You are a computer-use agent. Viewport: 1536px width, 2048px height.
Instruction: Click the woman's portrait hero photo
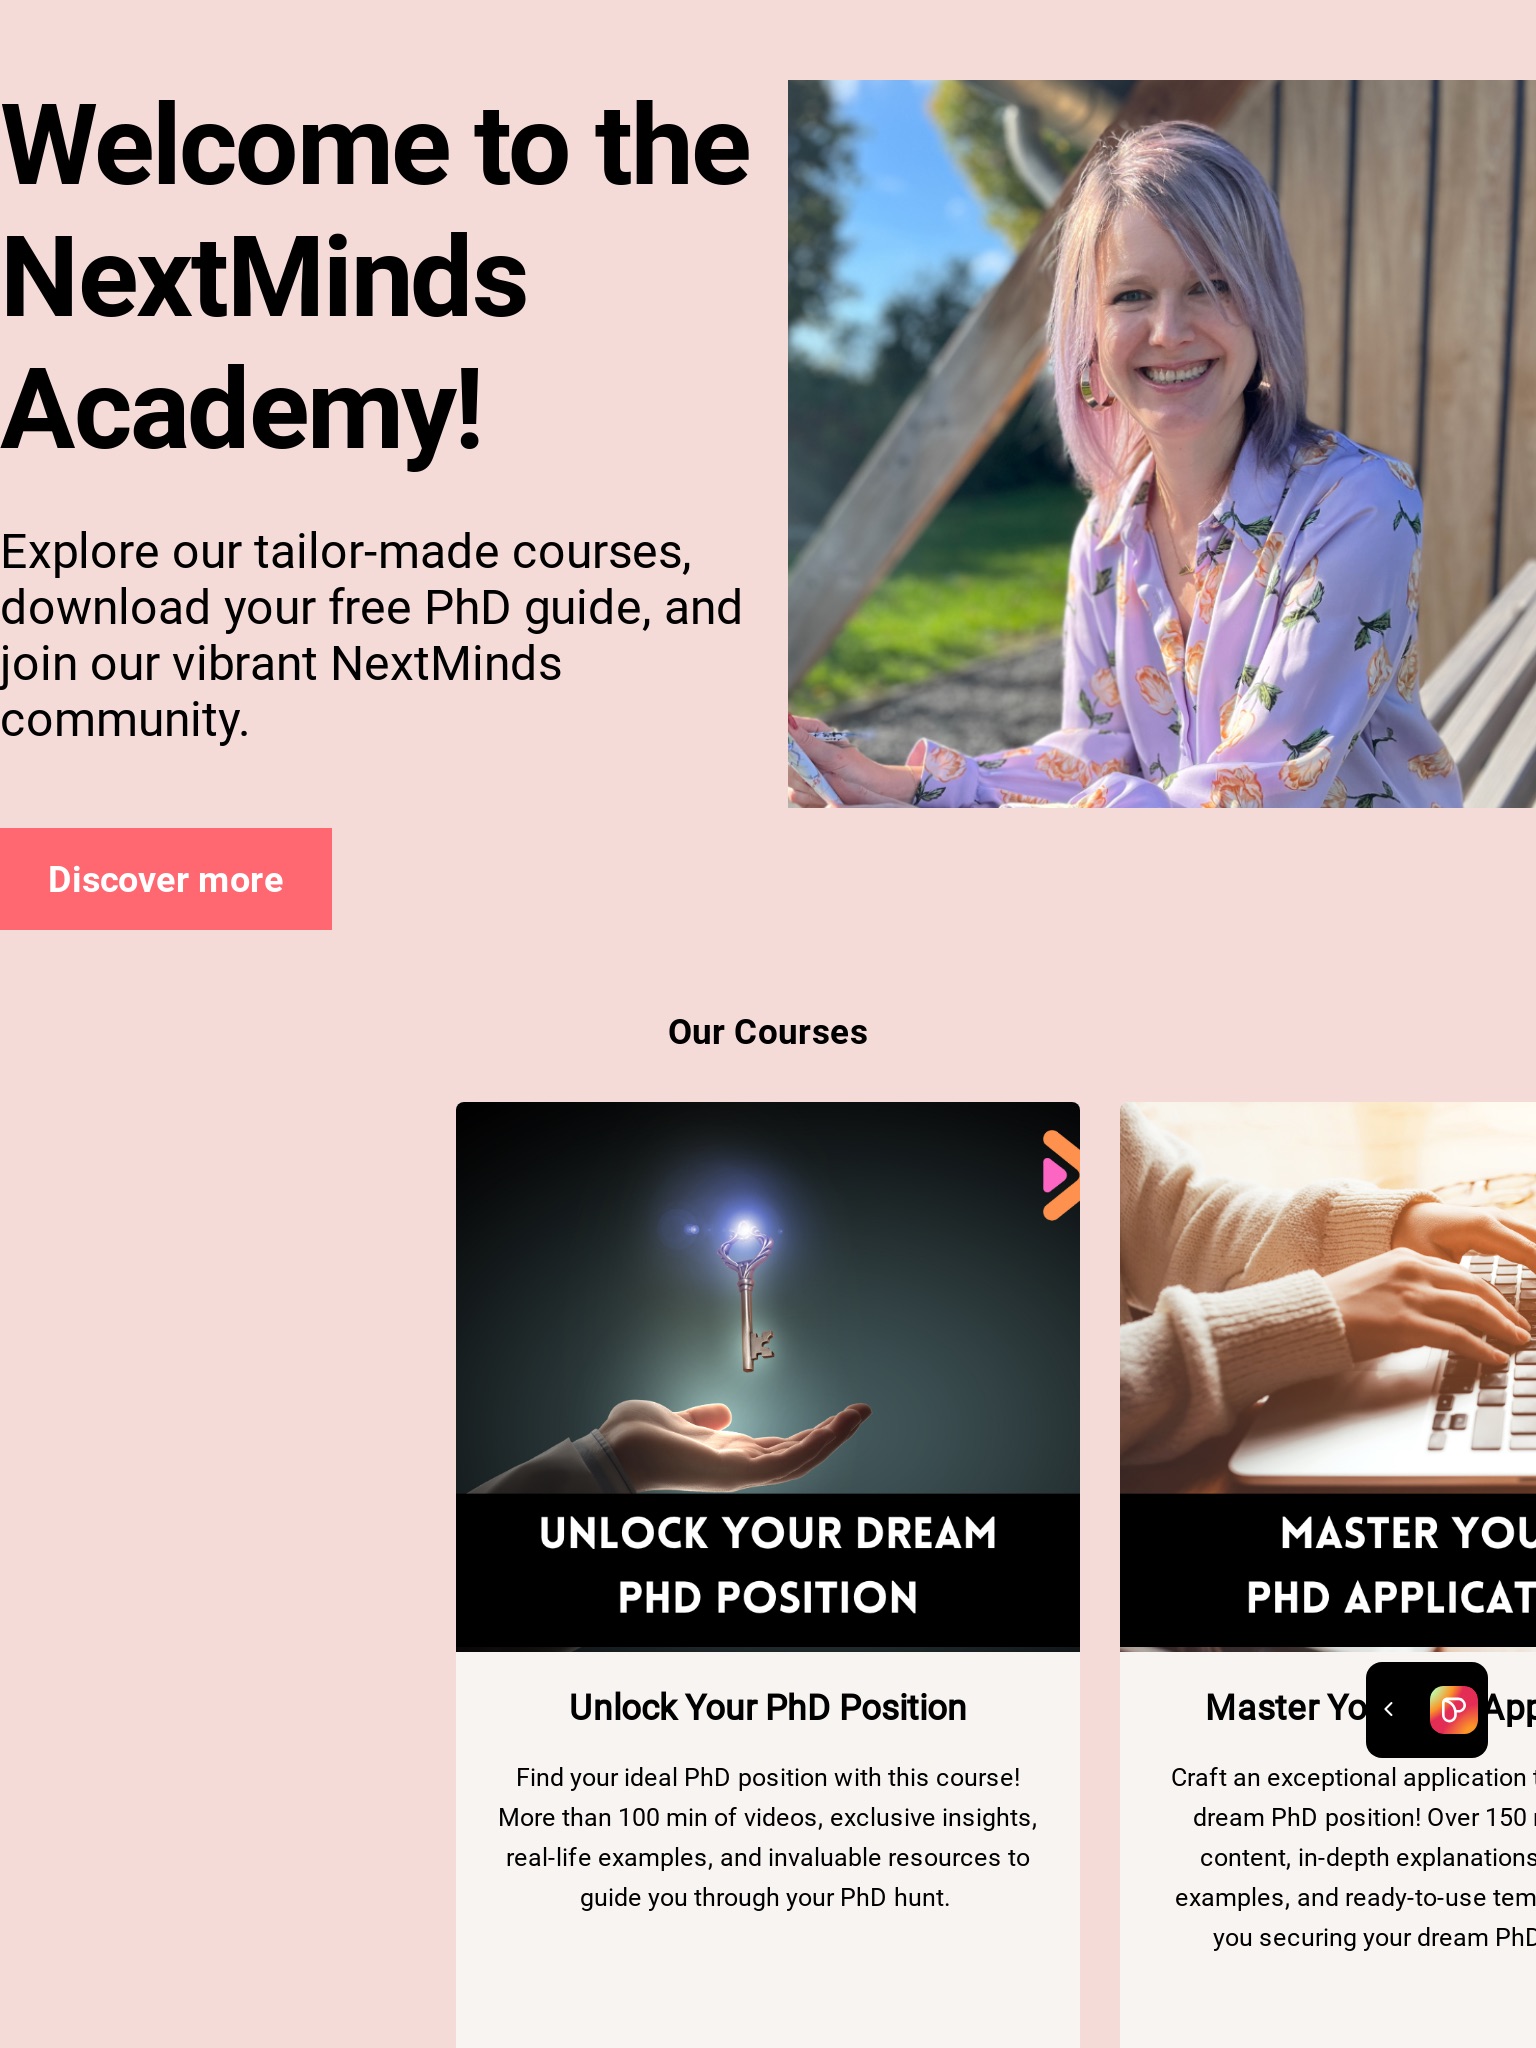(1162, 444)
